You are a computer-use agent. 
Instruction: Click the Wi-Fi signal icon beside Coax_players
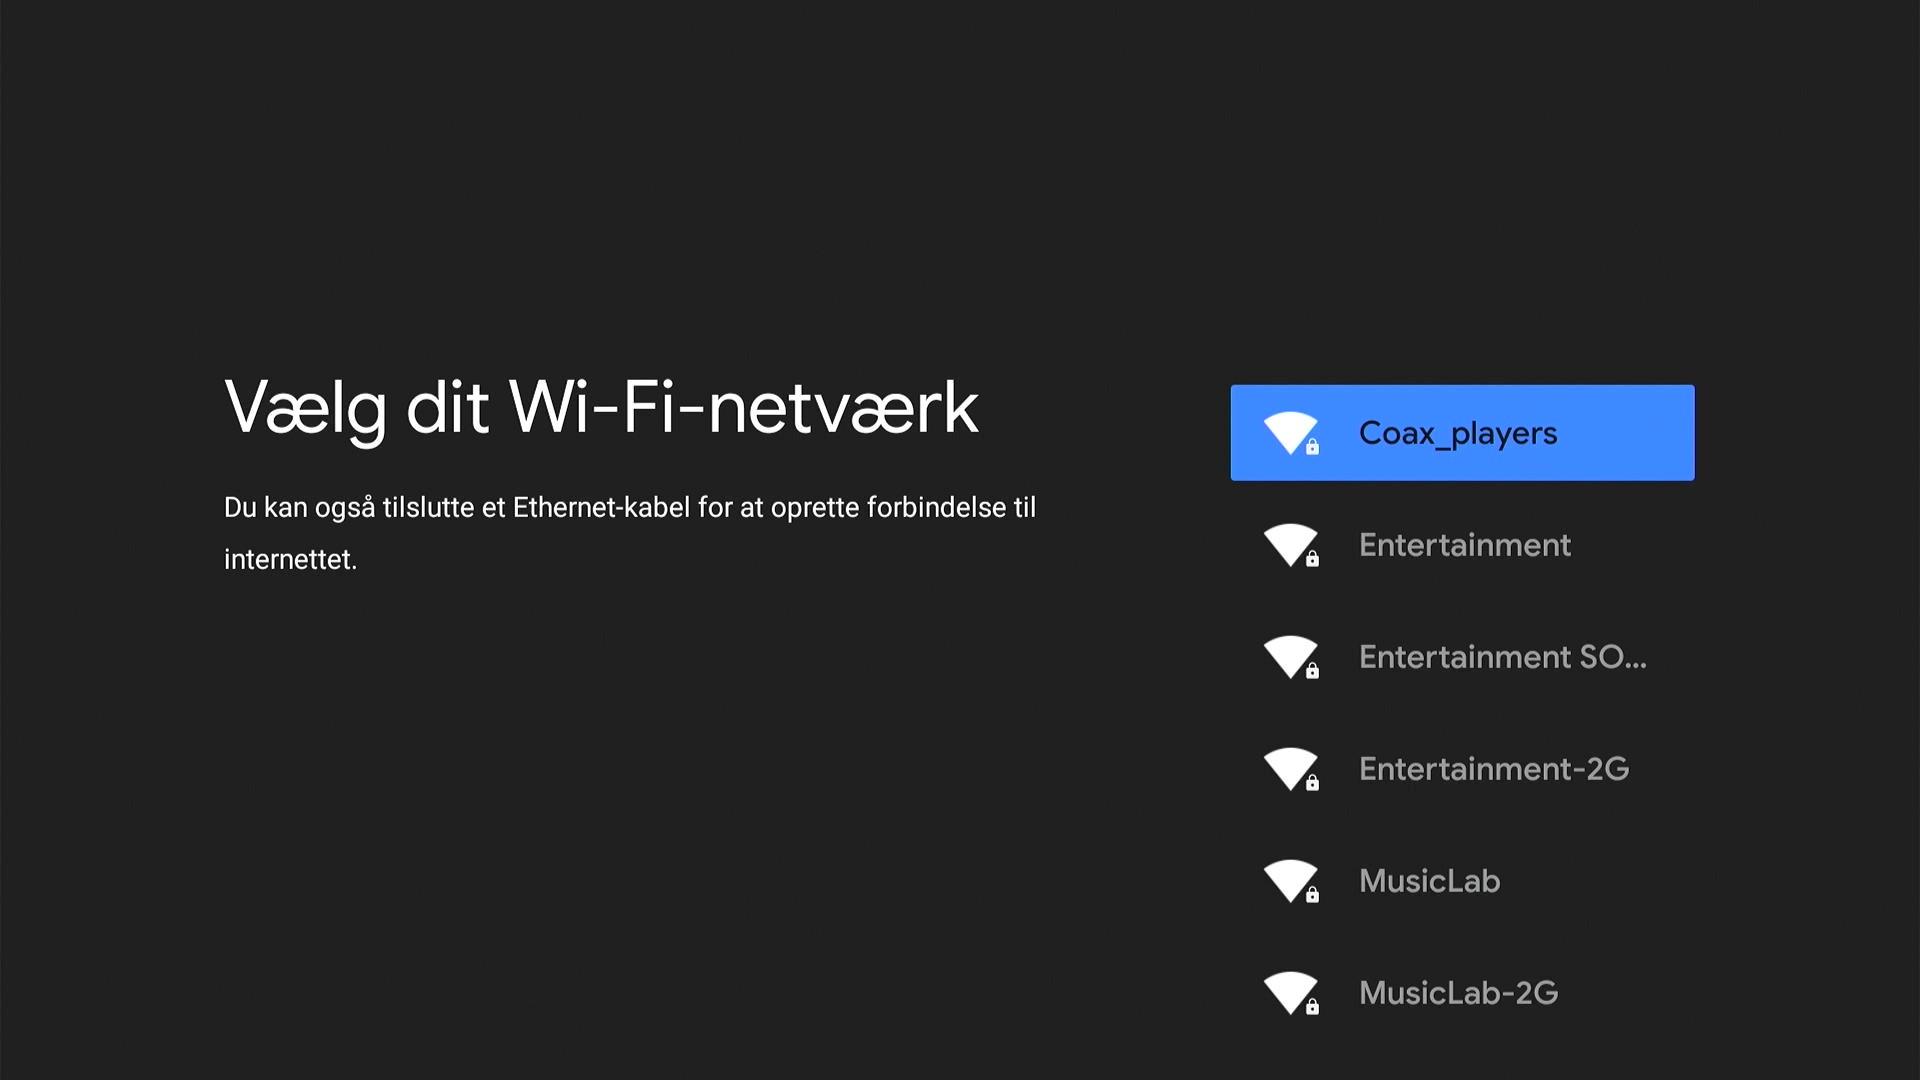point(1289,432)
